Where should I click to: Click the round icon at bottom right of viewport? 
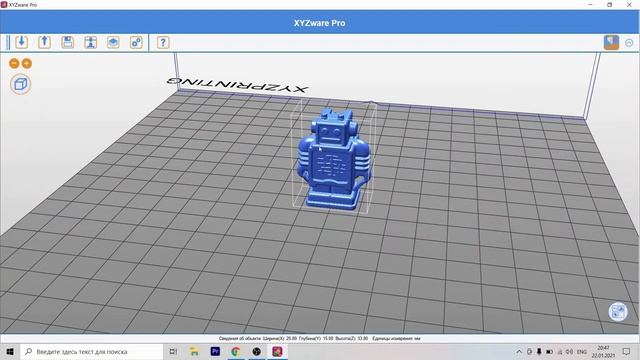click(618, 312)
